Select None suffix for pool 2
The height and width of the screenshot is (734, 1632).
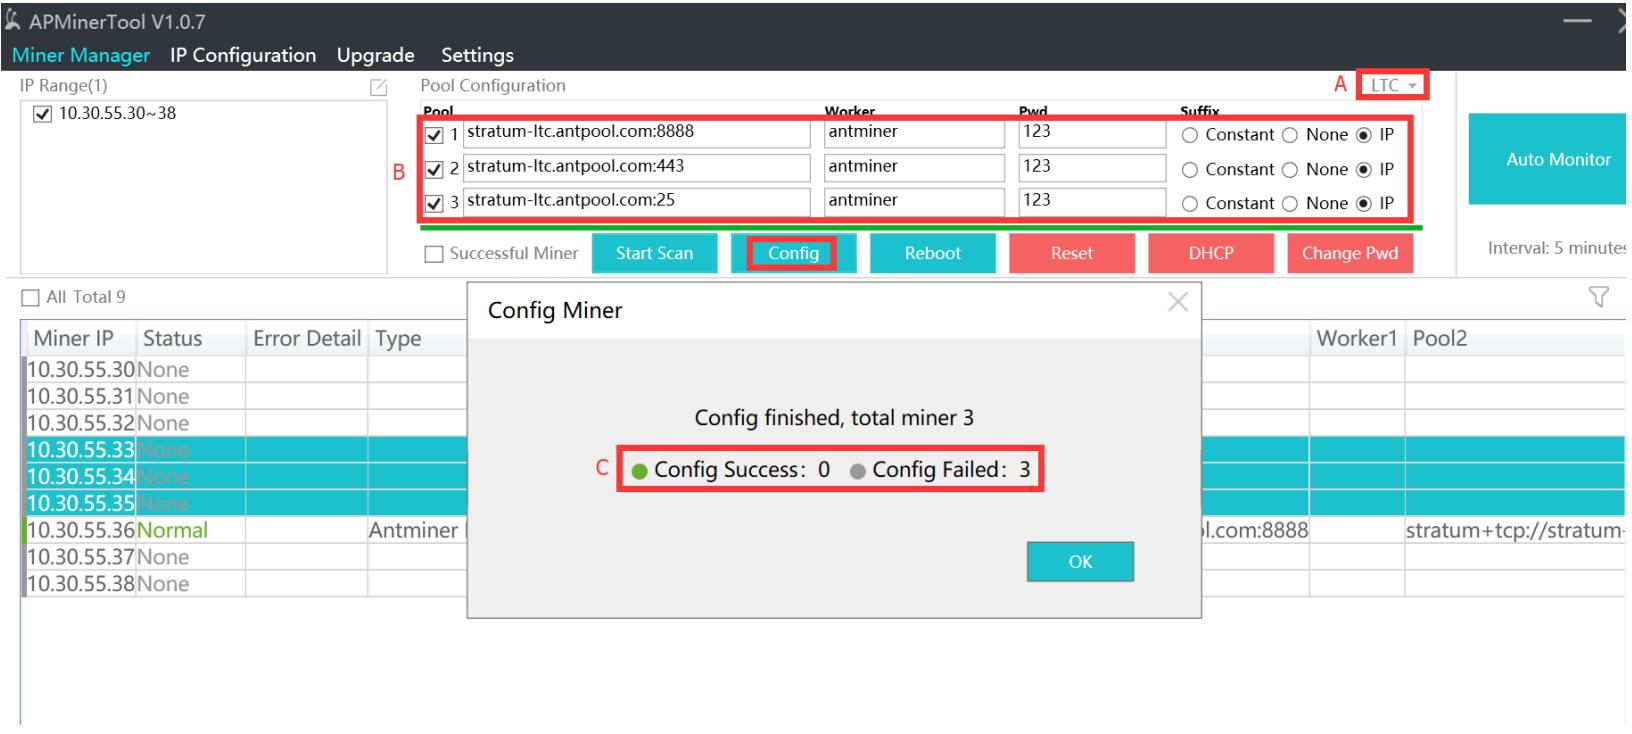point(1290,170)
